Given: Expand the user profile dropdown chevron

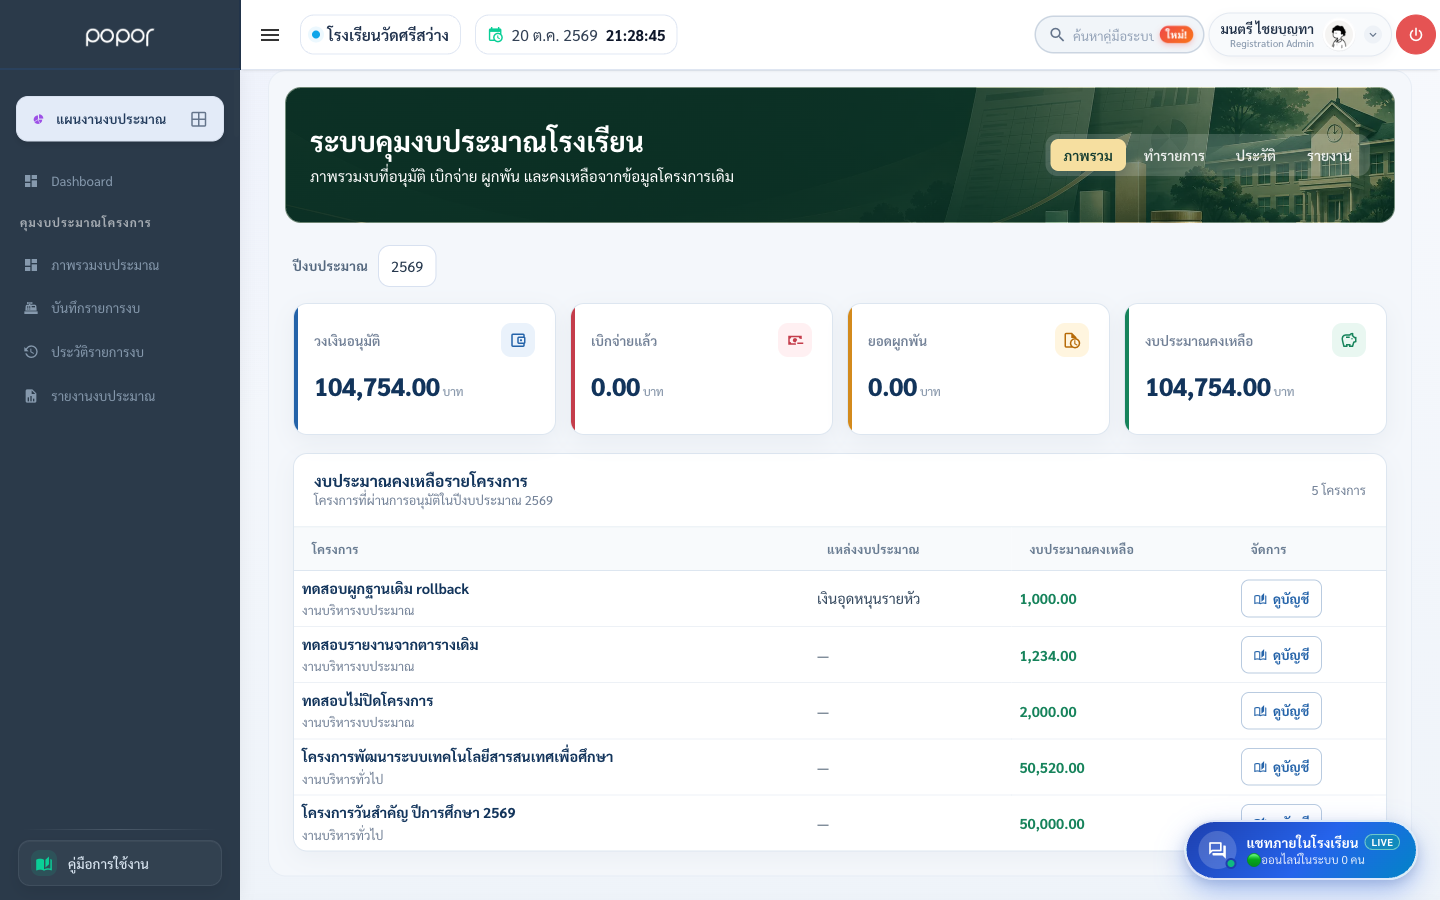Looking at the screenshot, I should tap(1373, 35).
